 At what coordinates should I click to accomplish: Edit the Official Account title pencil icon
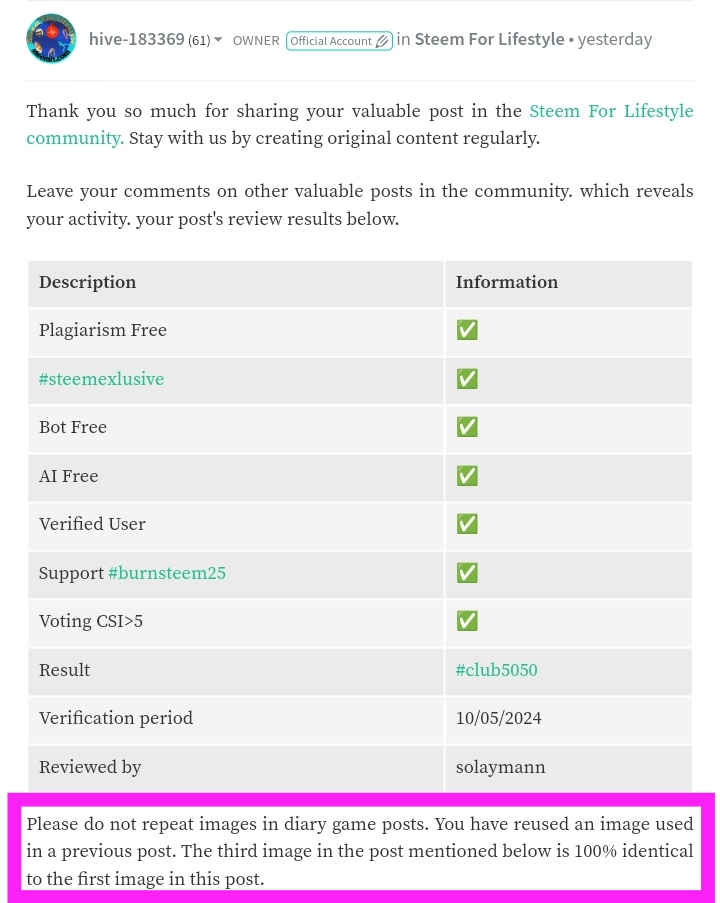(382, 41)
